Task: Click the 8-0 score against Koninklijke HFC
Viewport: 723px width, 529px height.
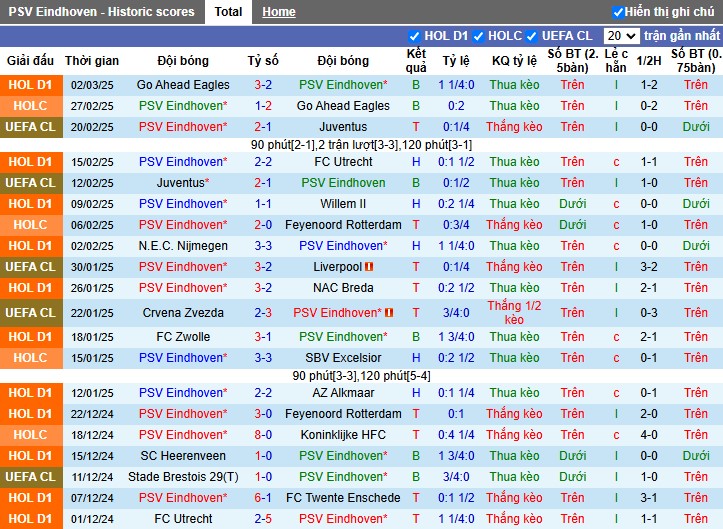Action: 263,435
